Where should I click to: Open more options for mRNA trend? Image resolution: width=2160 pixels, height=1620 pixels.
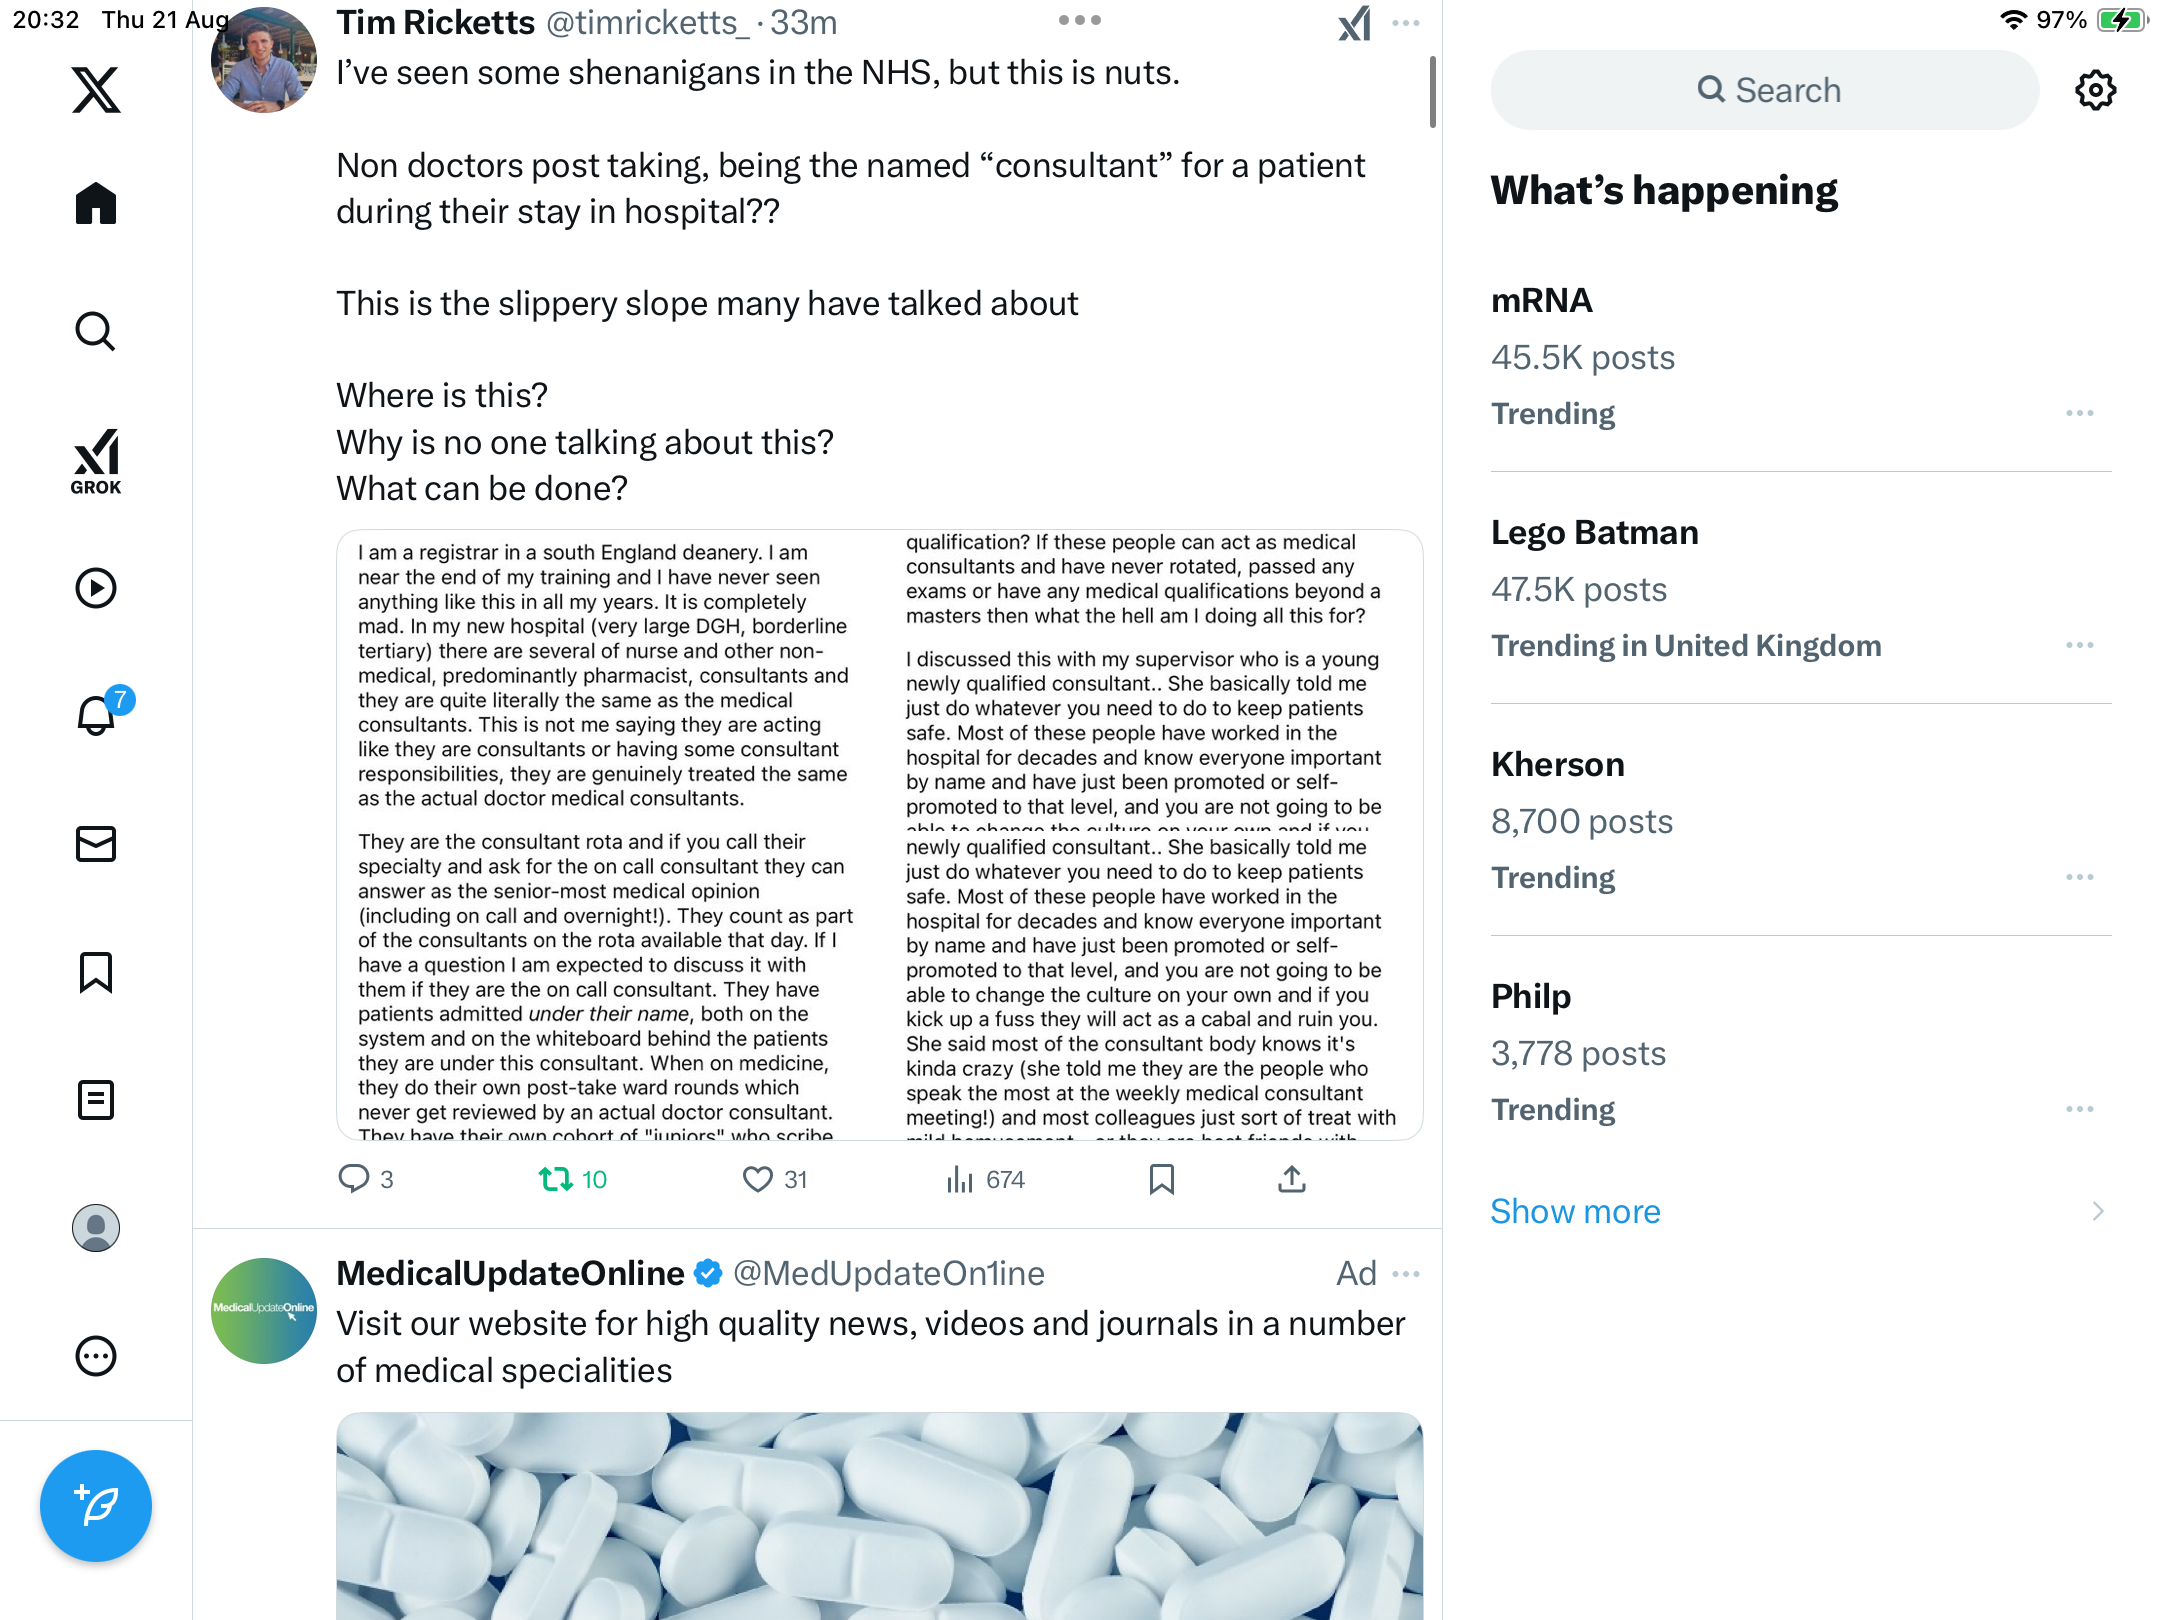pyautogui.click(x=2079, y=414)
